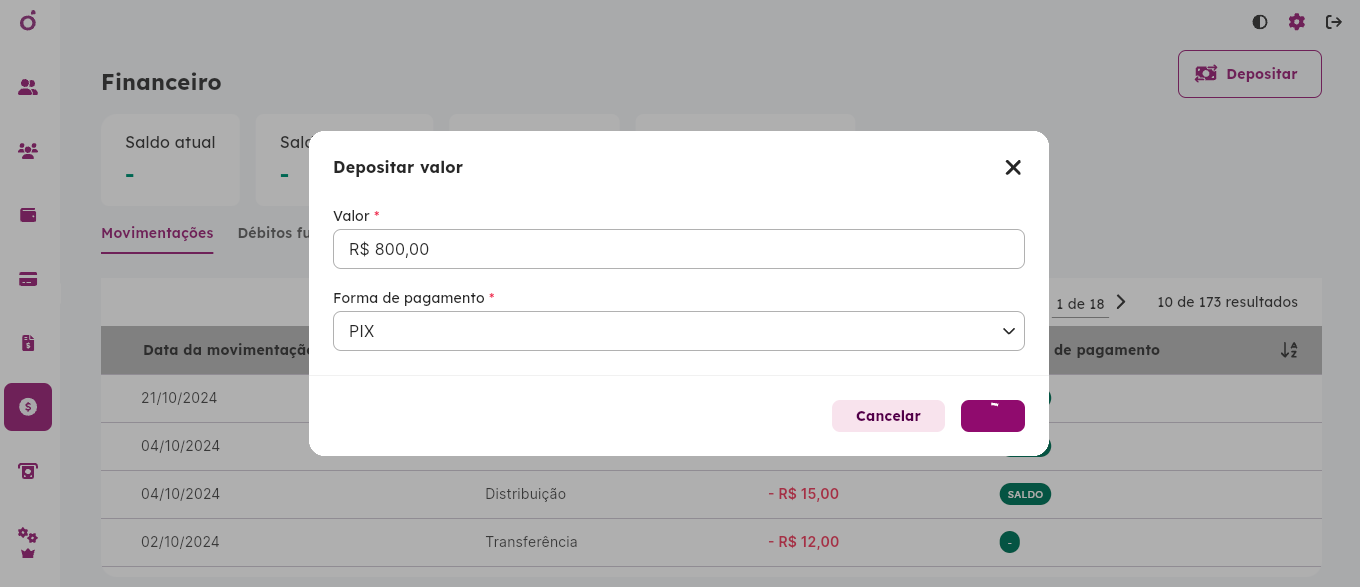Screen dimensions: 1360x587
Task: Click the Valor input field
Action: click(x=679, y=249)
